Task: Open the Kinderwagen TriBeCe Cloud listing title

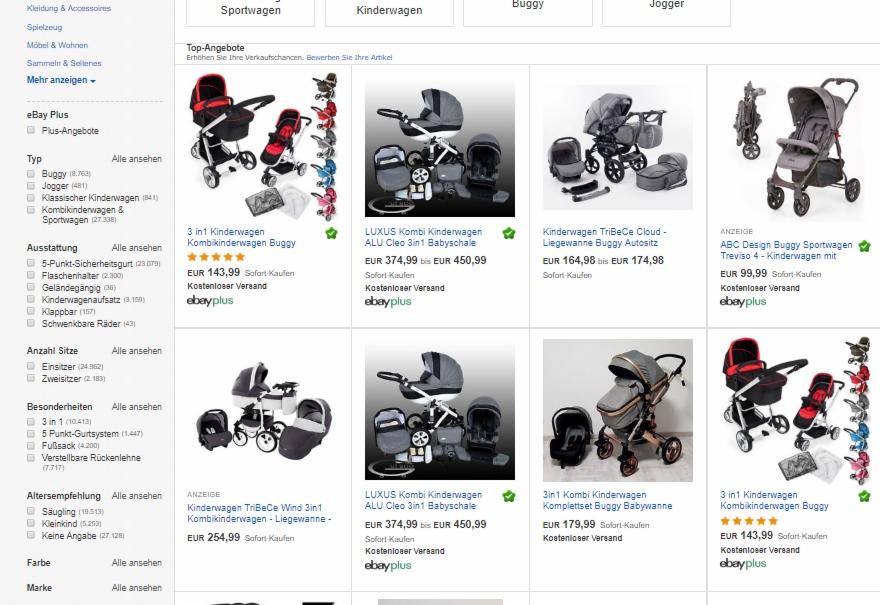Action: tap(604, 238)
